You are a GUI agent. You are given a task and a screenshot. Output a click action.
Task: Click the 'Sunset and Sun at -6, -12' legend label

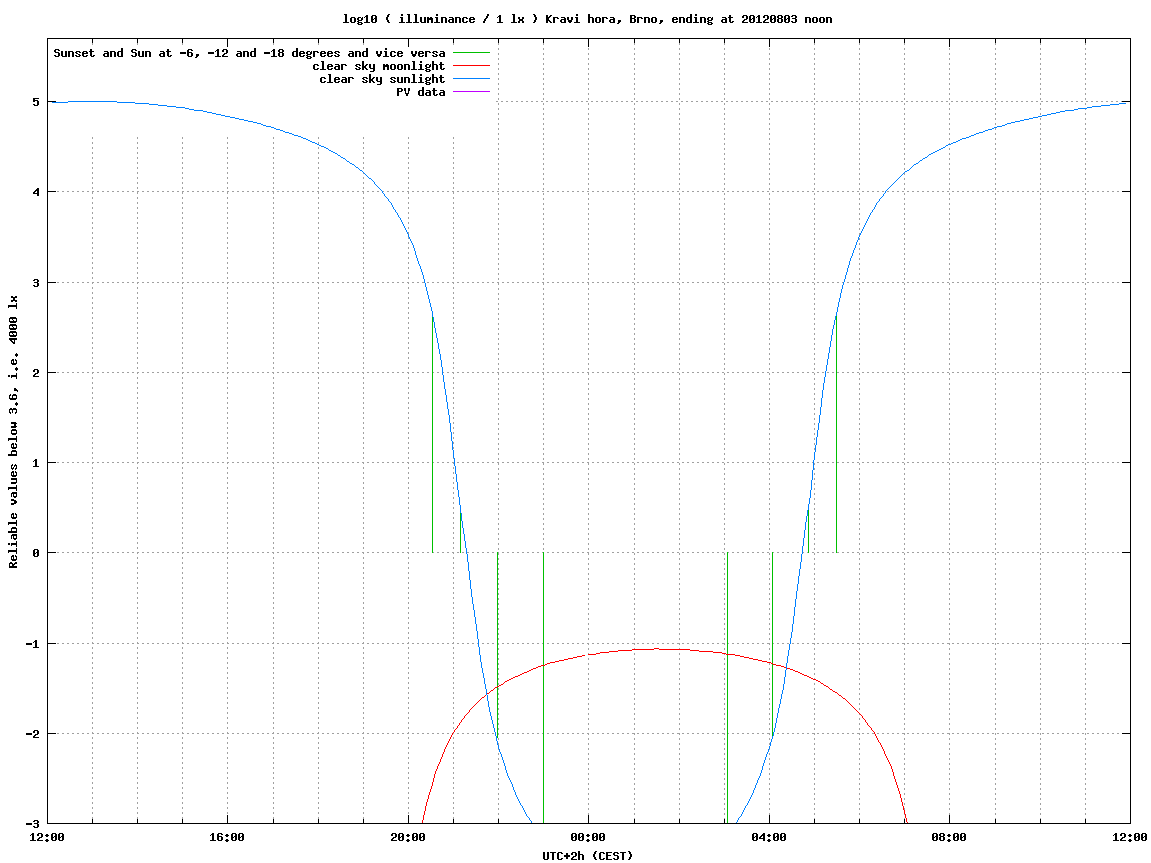point(249,53)
